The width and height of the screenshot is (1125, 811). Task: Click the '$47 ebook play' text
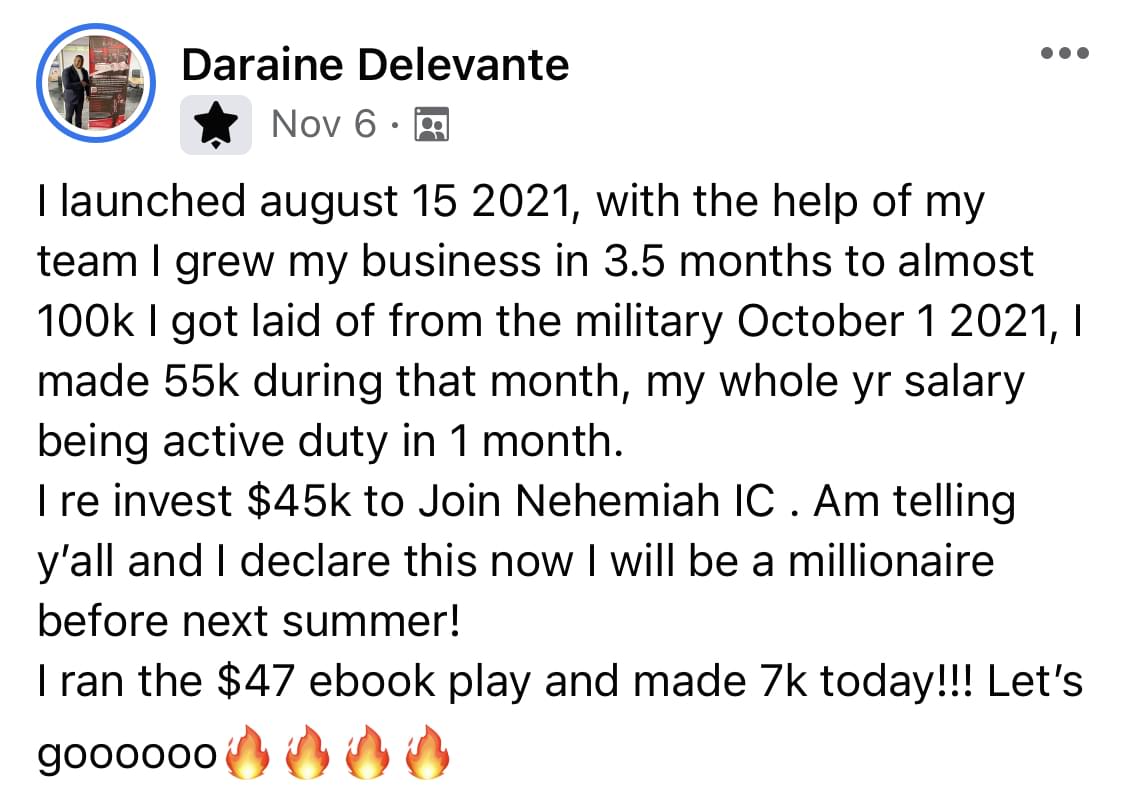(x=375, y=682)
